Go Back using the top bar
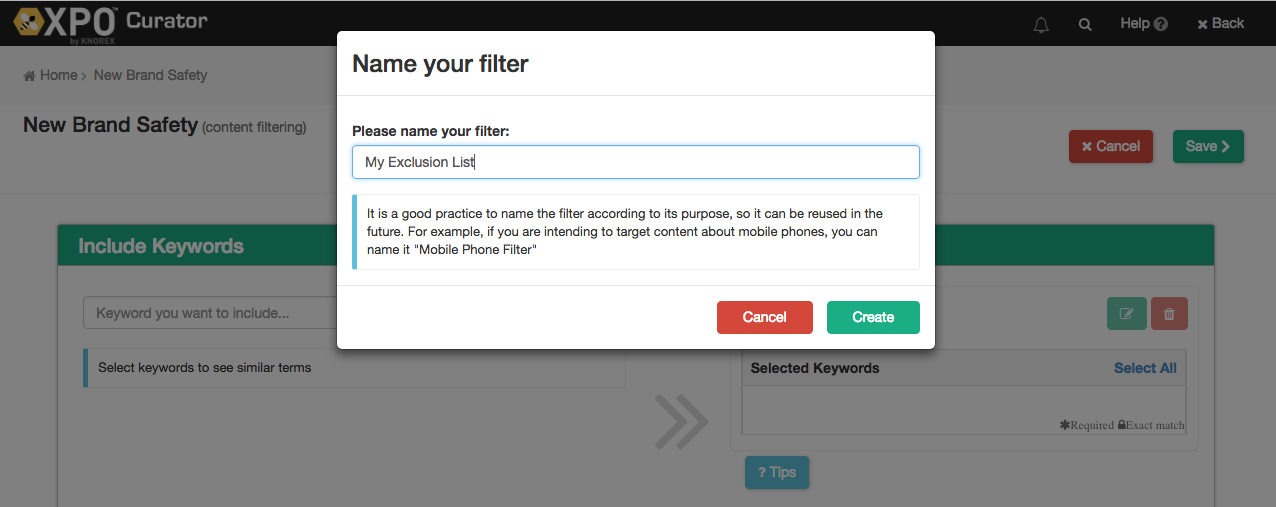1276x507 pixels. coord(1220,24)
